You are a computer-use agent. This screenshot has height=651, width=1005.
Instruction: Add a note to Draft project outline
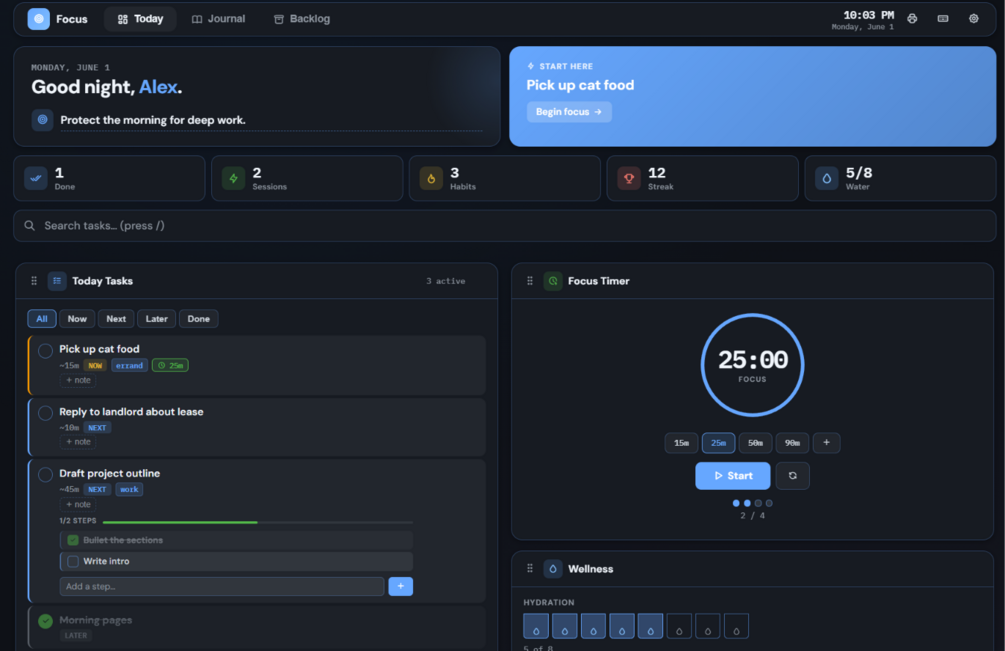(x=78, y=504)
